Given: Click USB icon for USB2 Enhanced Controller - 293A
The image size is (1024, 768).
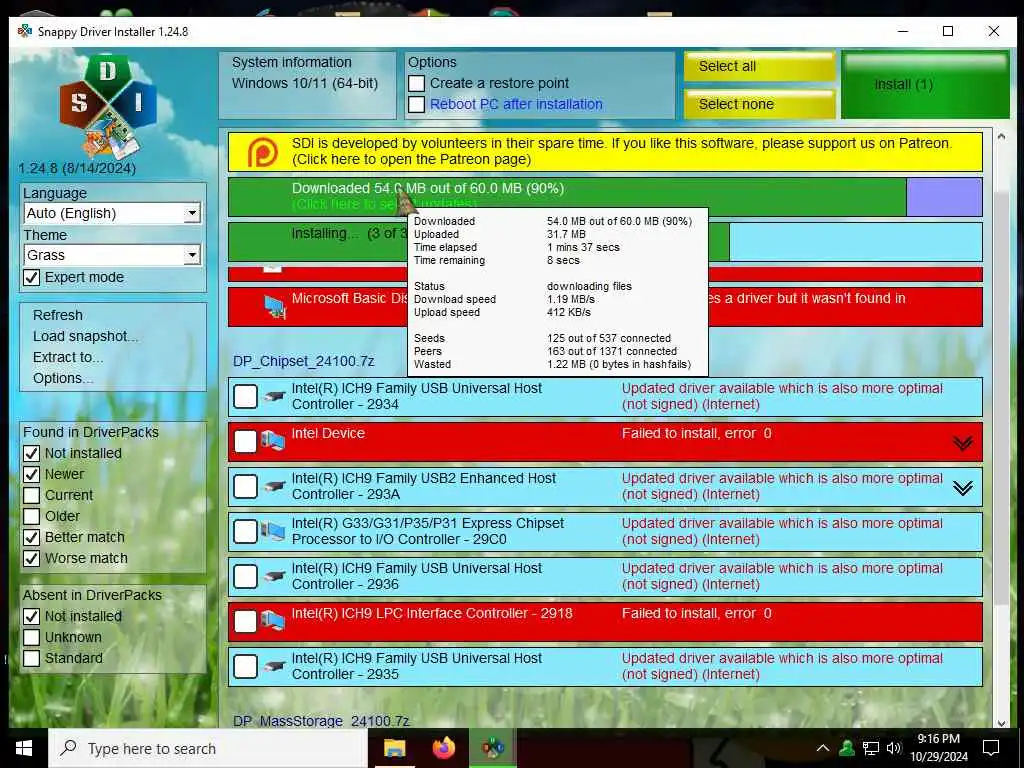Looking at the screenshot, I should pyautogui.click(x=275, y=487).
